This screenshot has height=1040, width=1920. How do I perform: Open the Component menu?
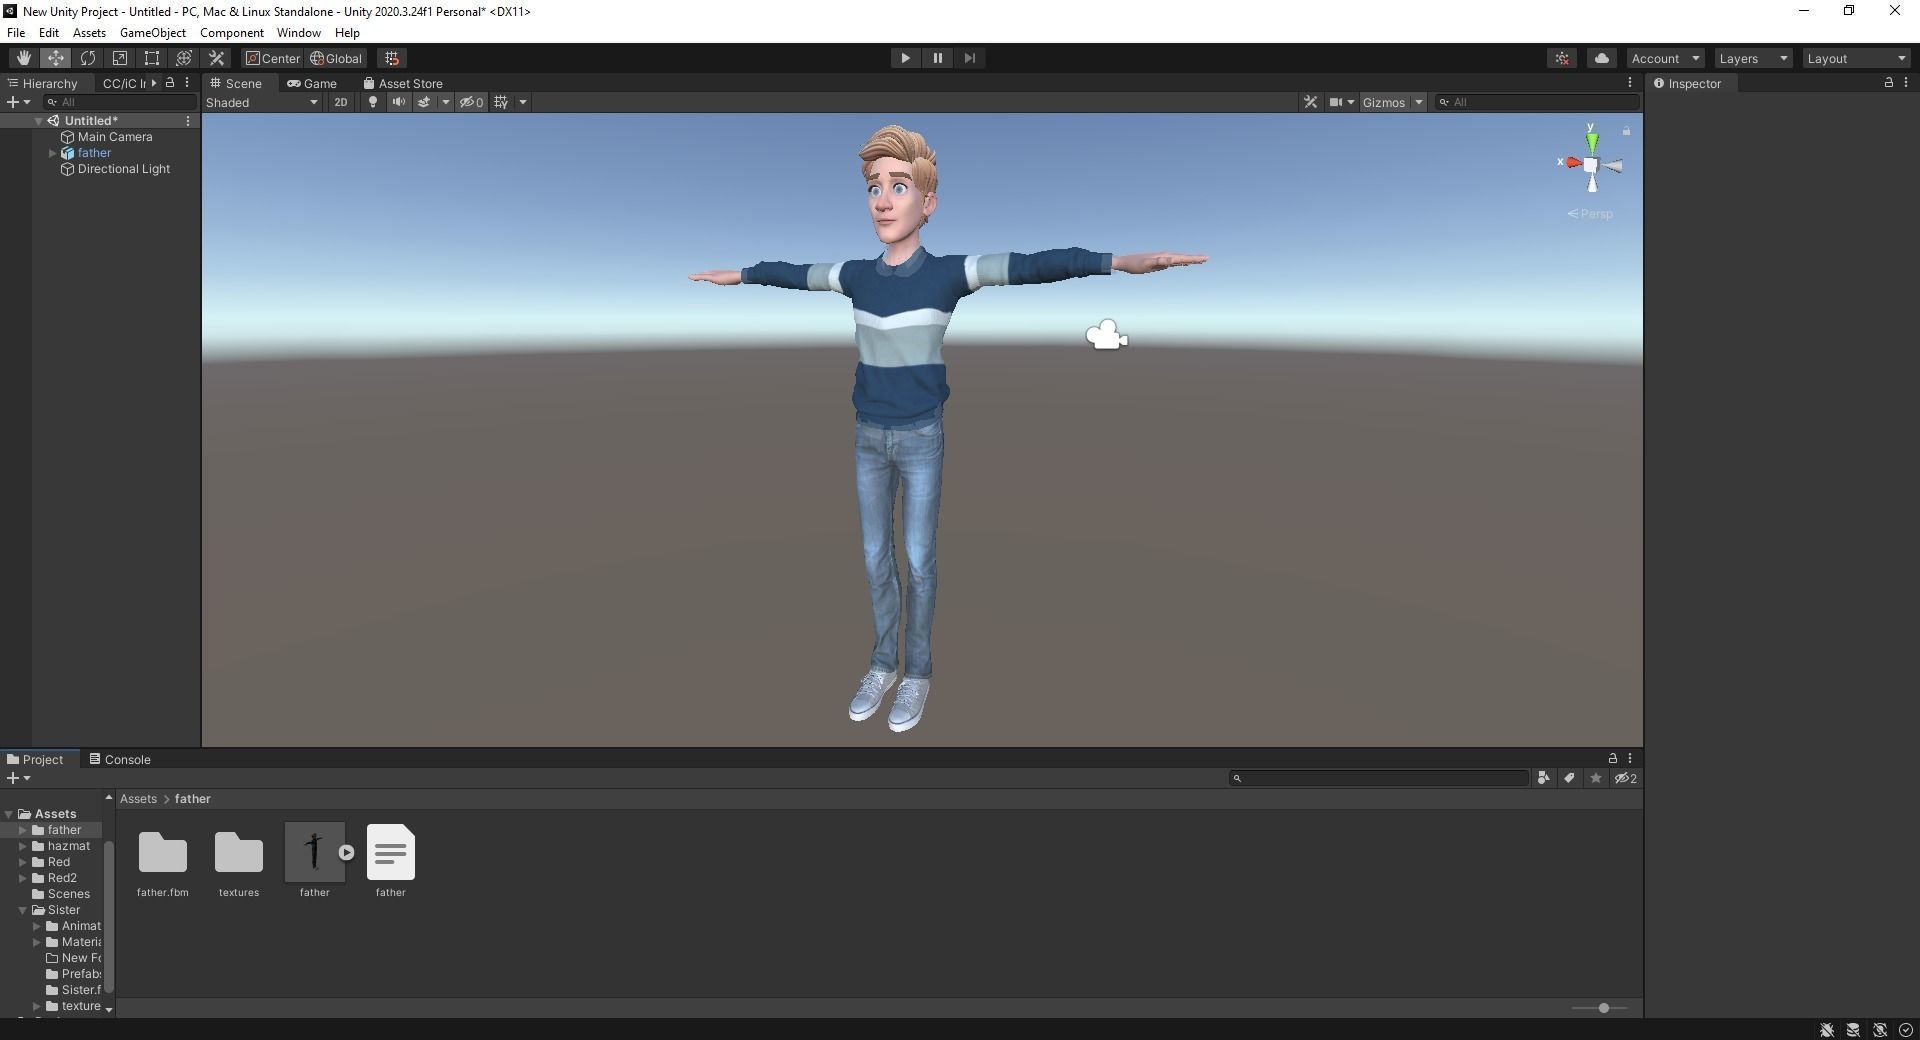232,33
